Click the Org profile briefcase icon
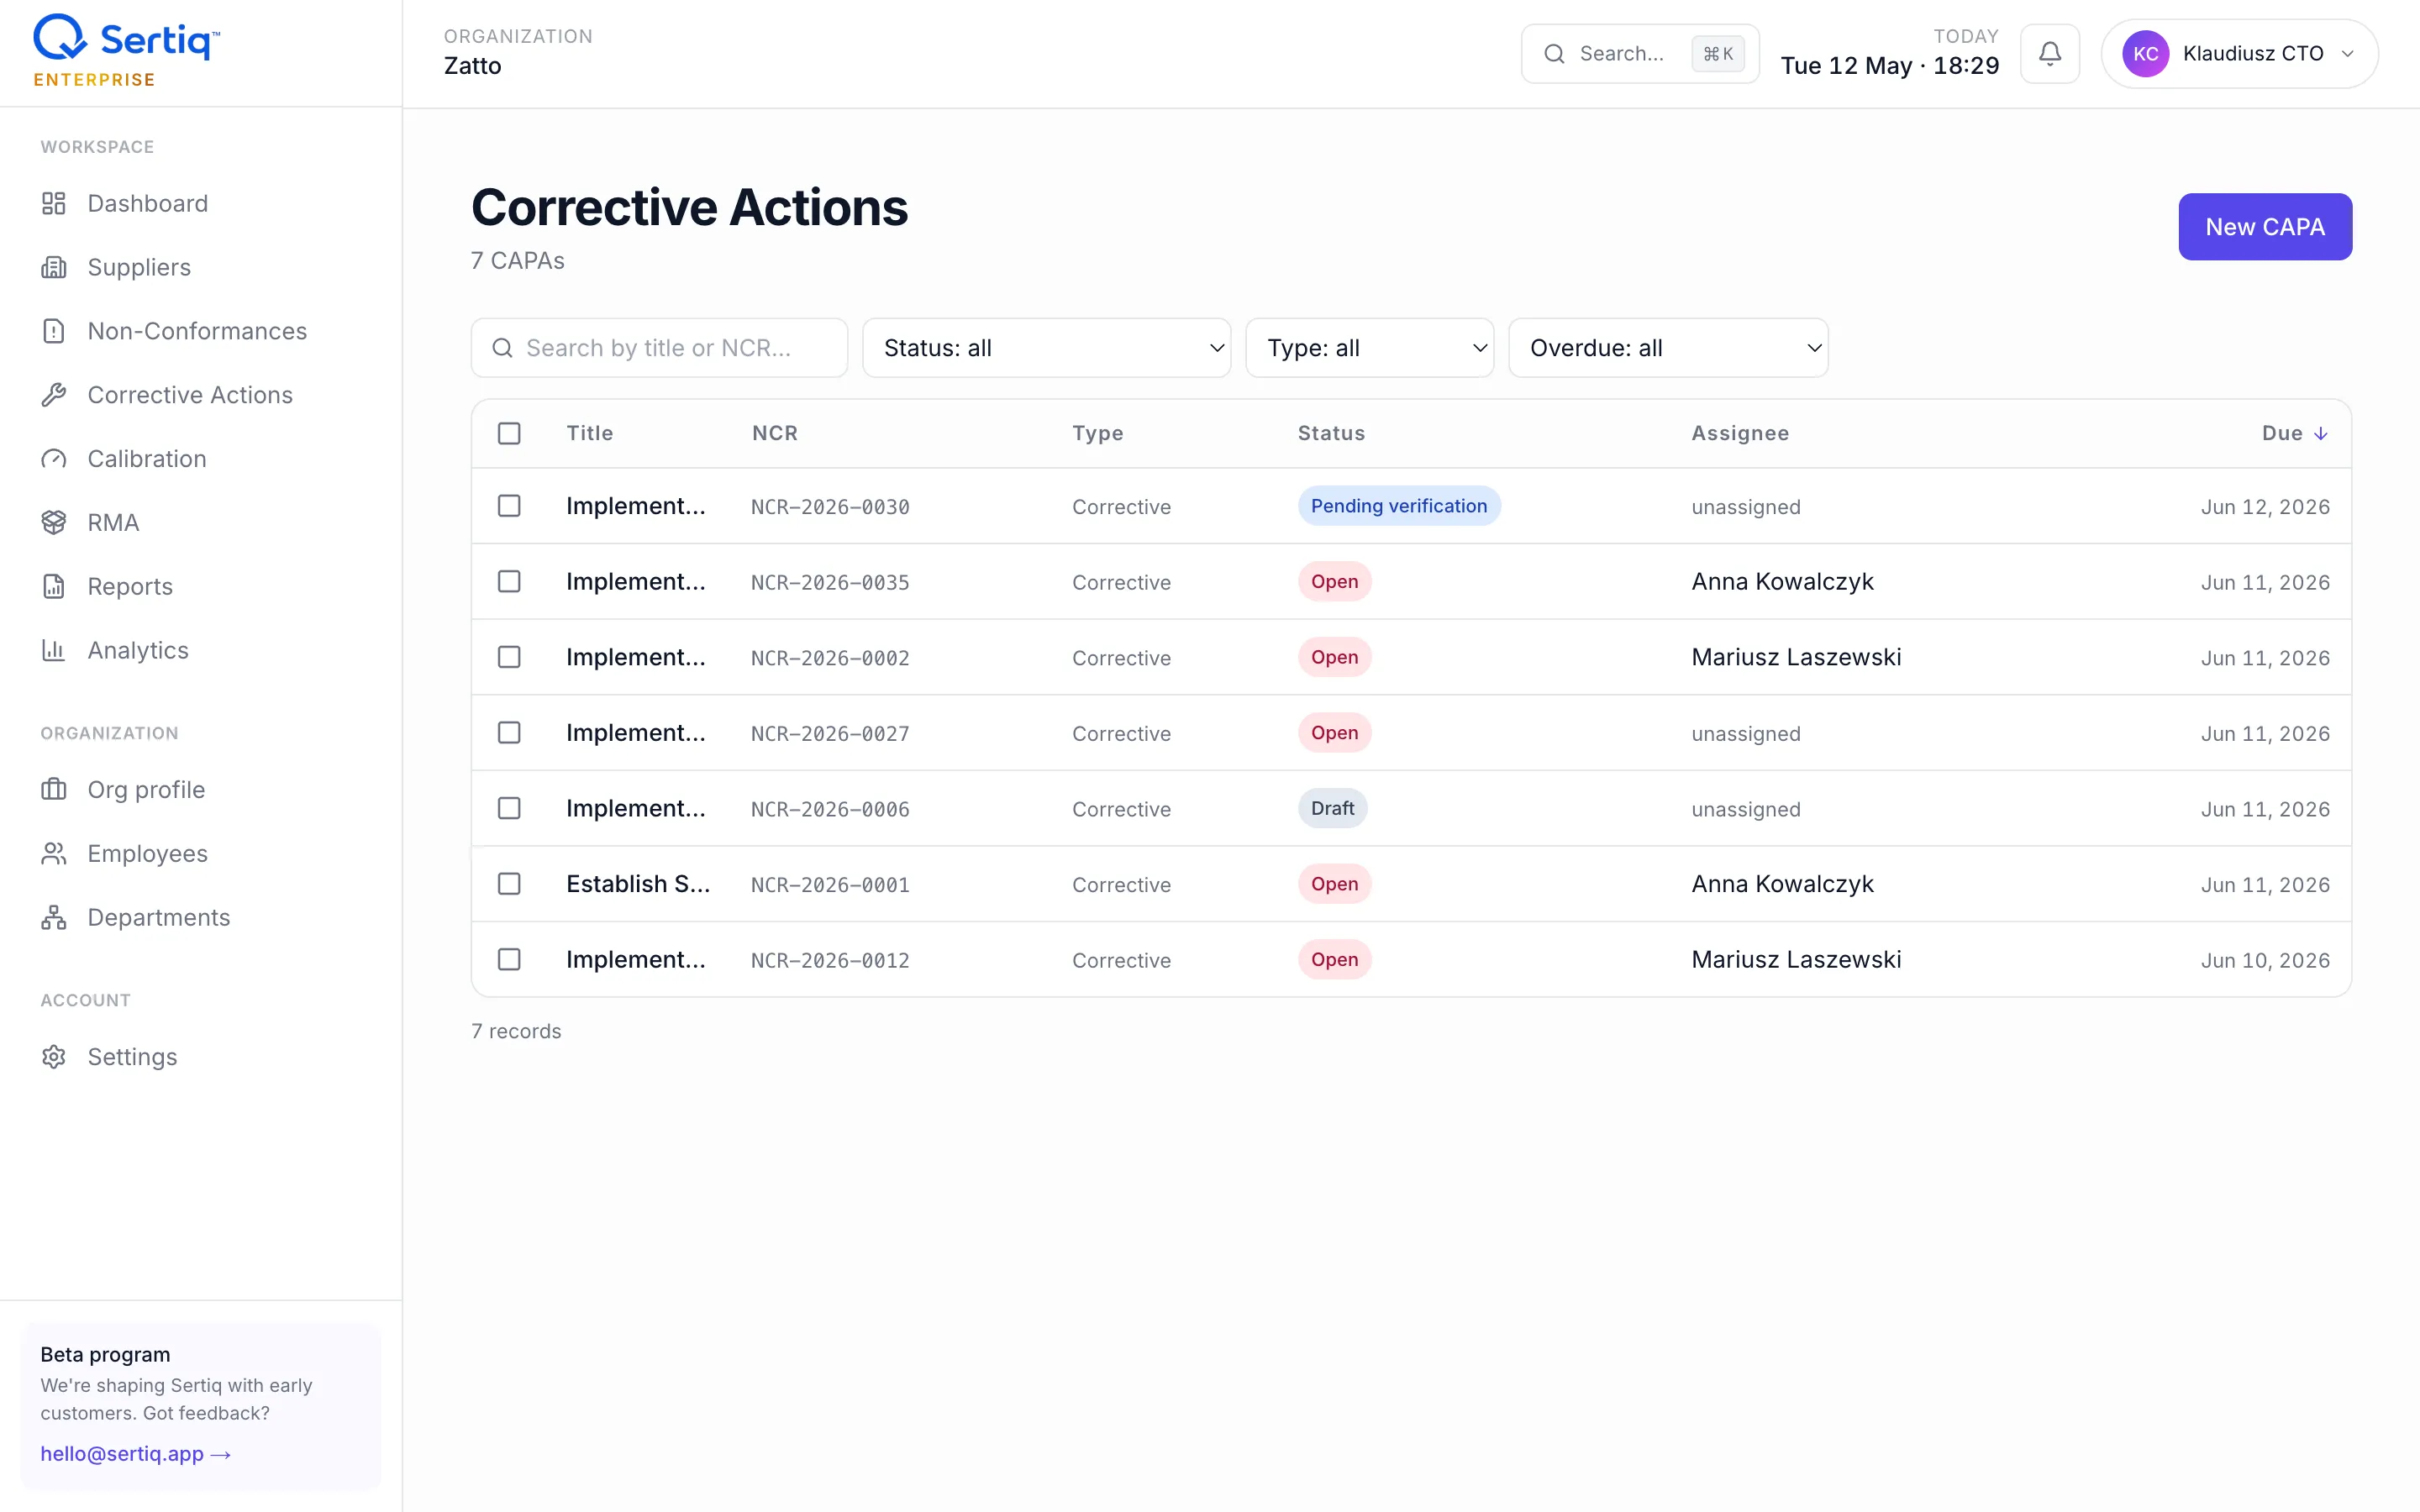This screenshot has width=2420, height=1512. click(x=54, y=790)
